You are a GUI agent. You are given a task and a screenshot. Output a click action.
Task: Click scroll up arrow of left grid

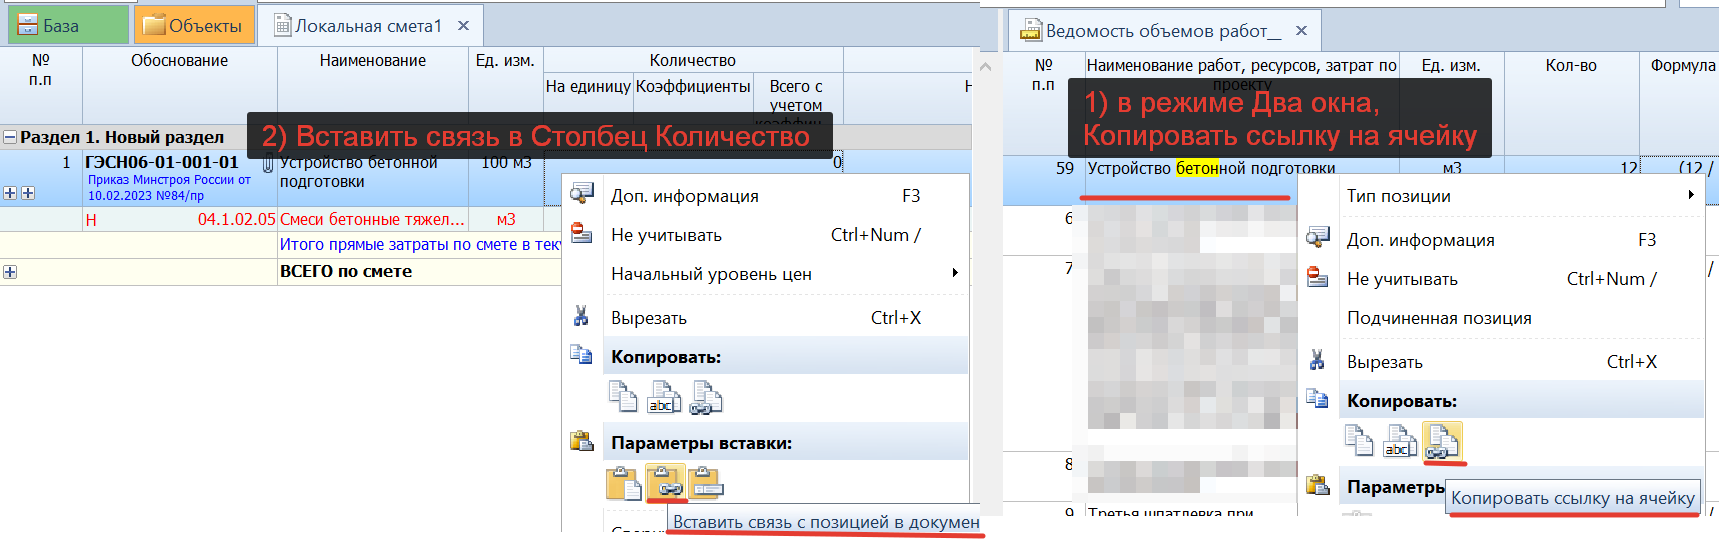point(985,67)
